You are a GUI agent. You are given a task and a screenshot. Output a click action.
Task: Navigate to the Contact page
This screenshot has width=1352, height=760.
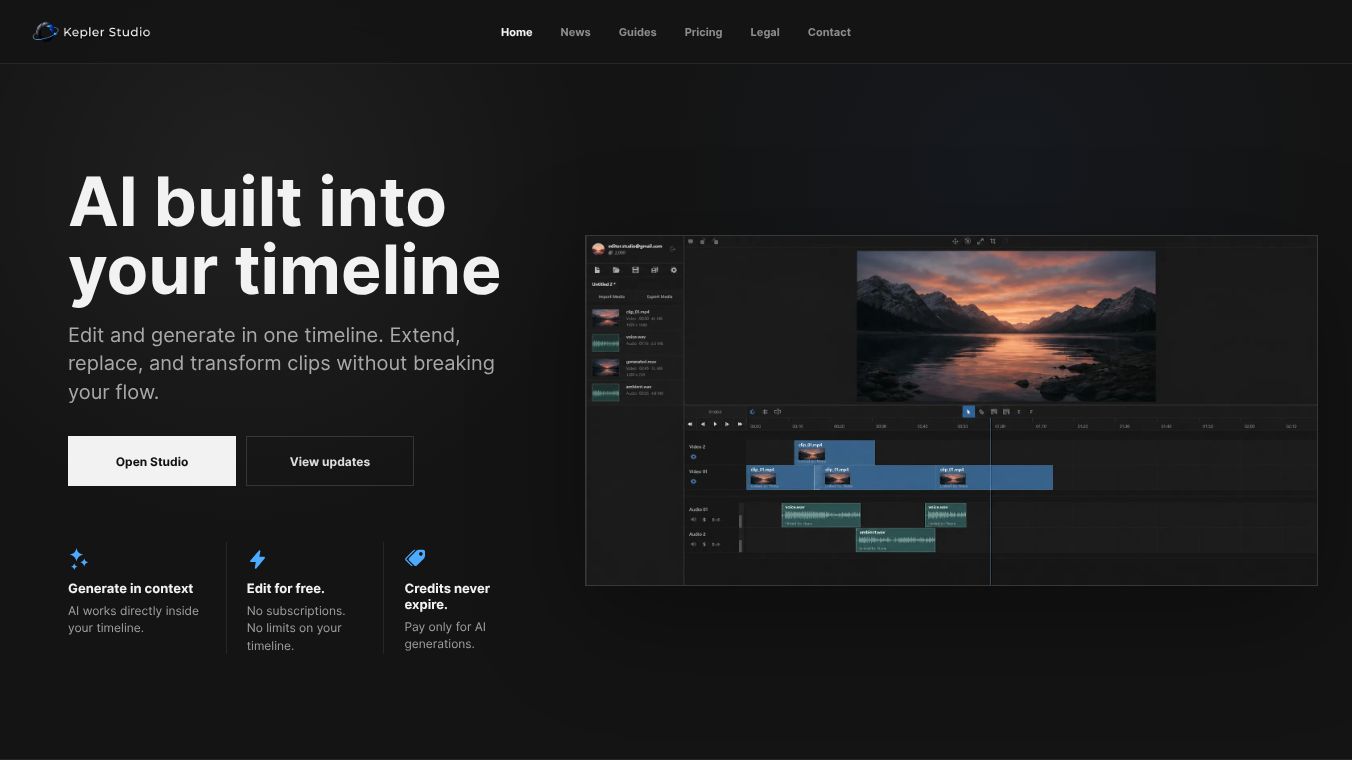[x=829, y=32]
